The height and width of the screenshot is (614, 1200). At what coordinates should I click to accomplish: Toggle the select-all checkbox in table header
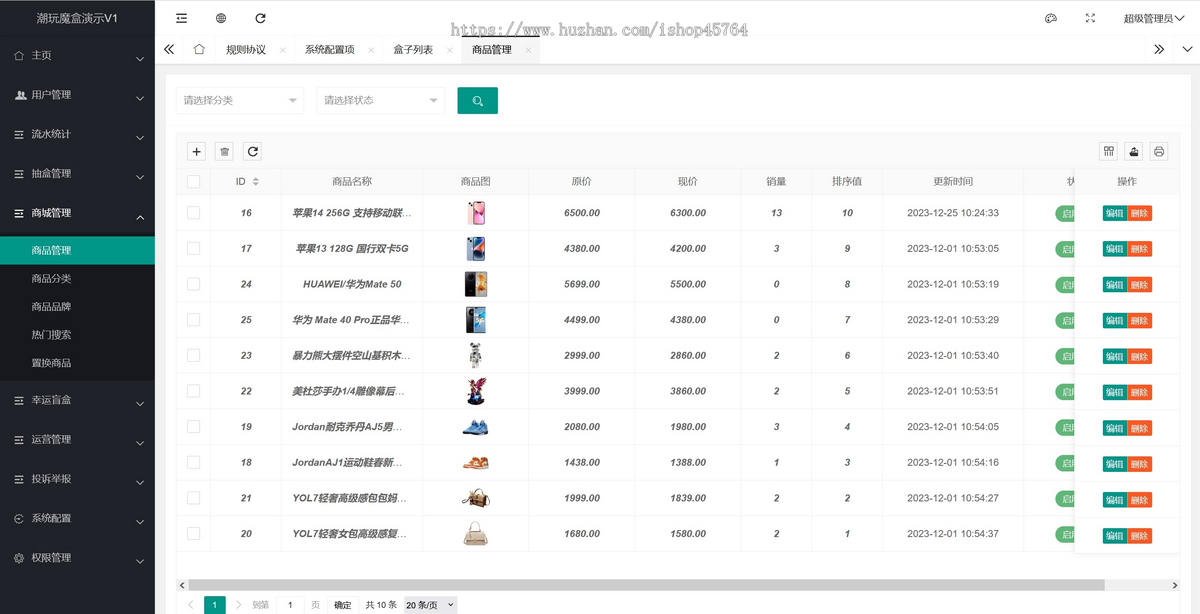tap(193, 181)
